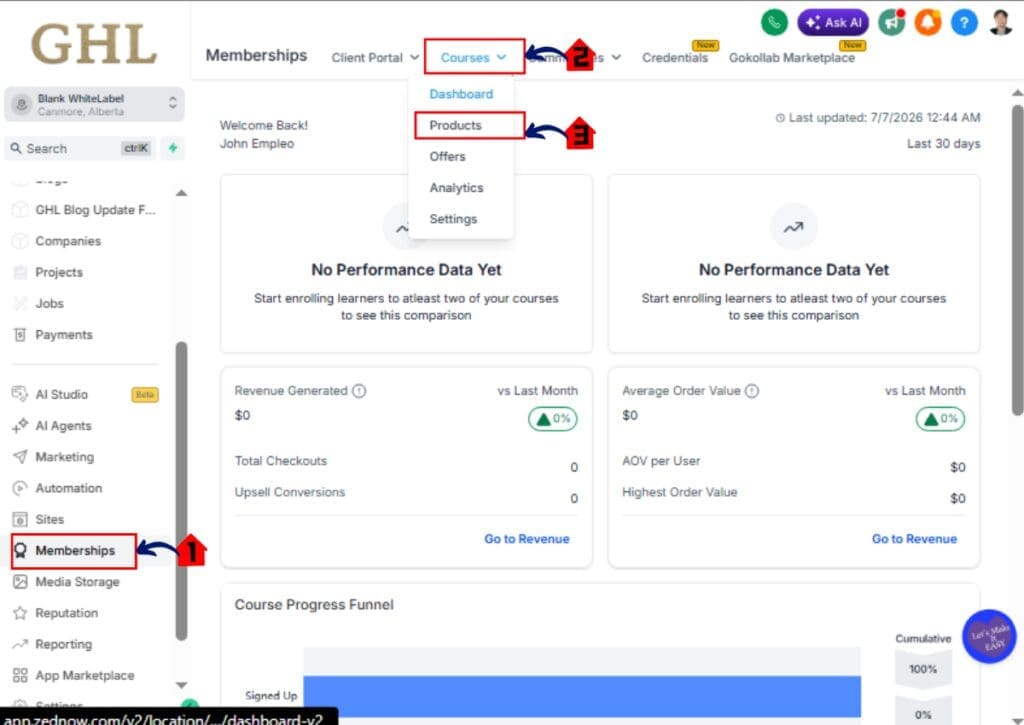This screenshot has height=725, width=1024.
Task: Click the Reporting trend icon
Action: pos(20,645)
